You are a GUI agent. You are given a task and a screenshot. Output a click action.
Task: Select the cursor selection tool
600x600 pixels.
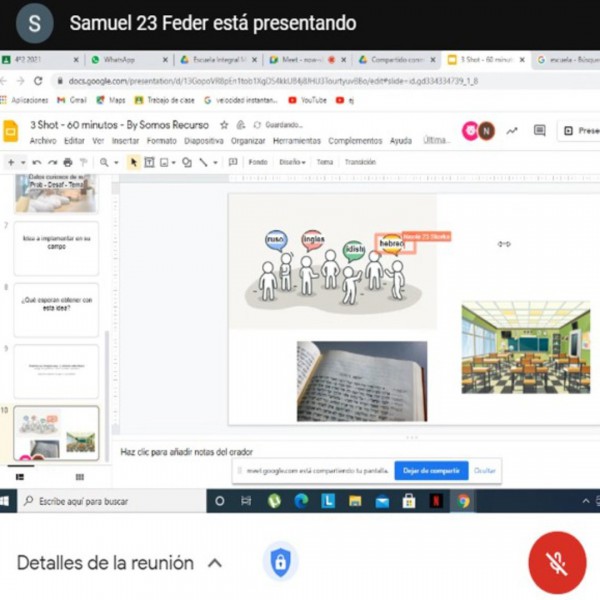tap(134, 162)
